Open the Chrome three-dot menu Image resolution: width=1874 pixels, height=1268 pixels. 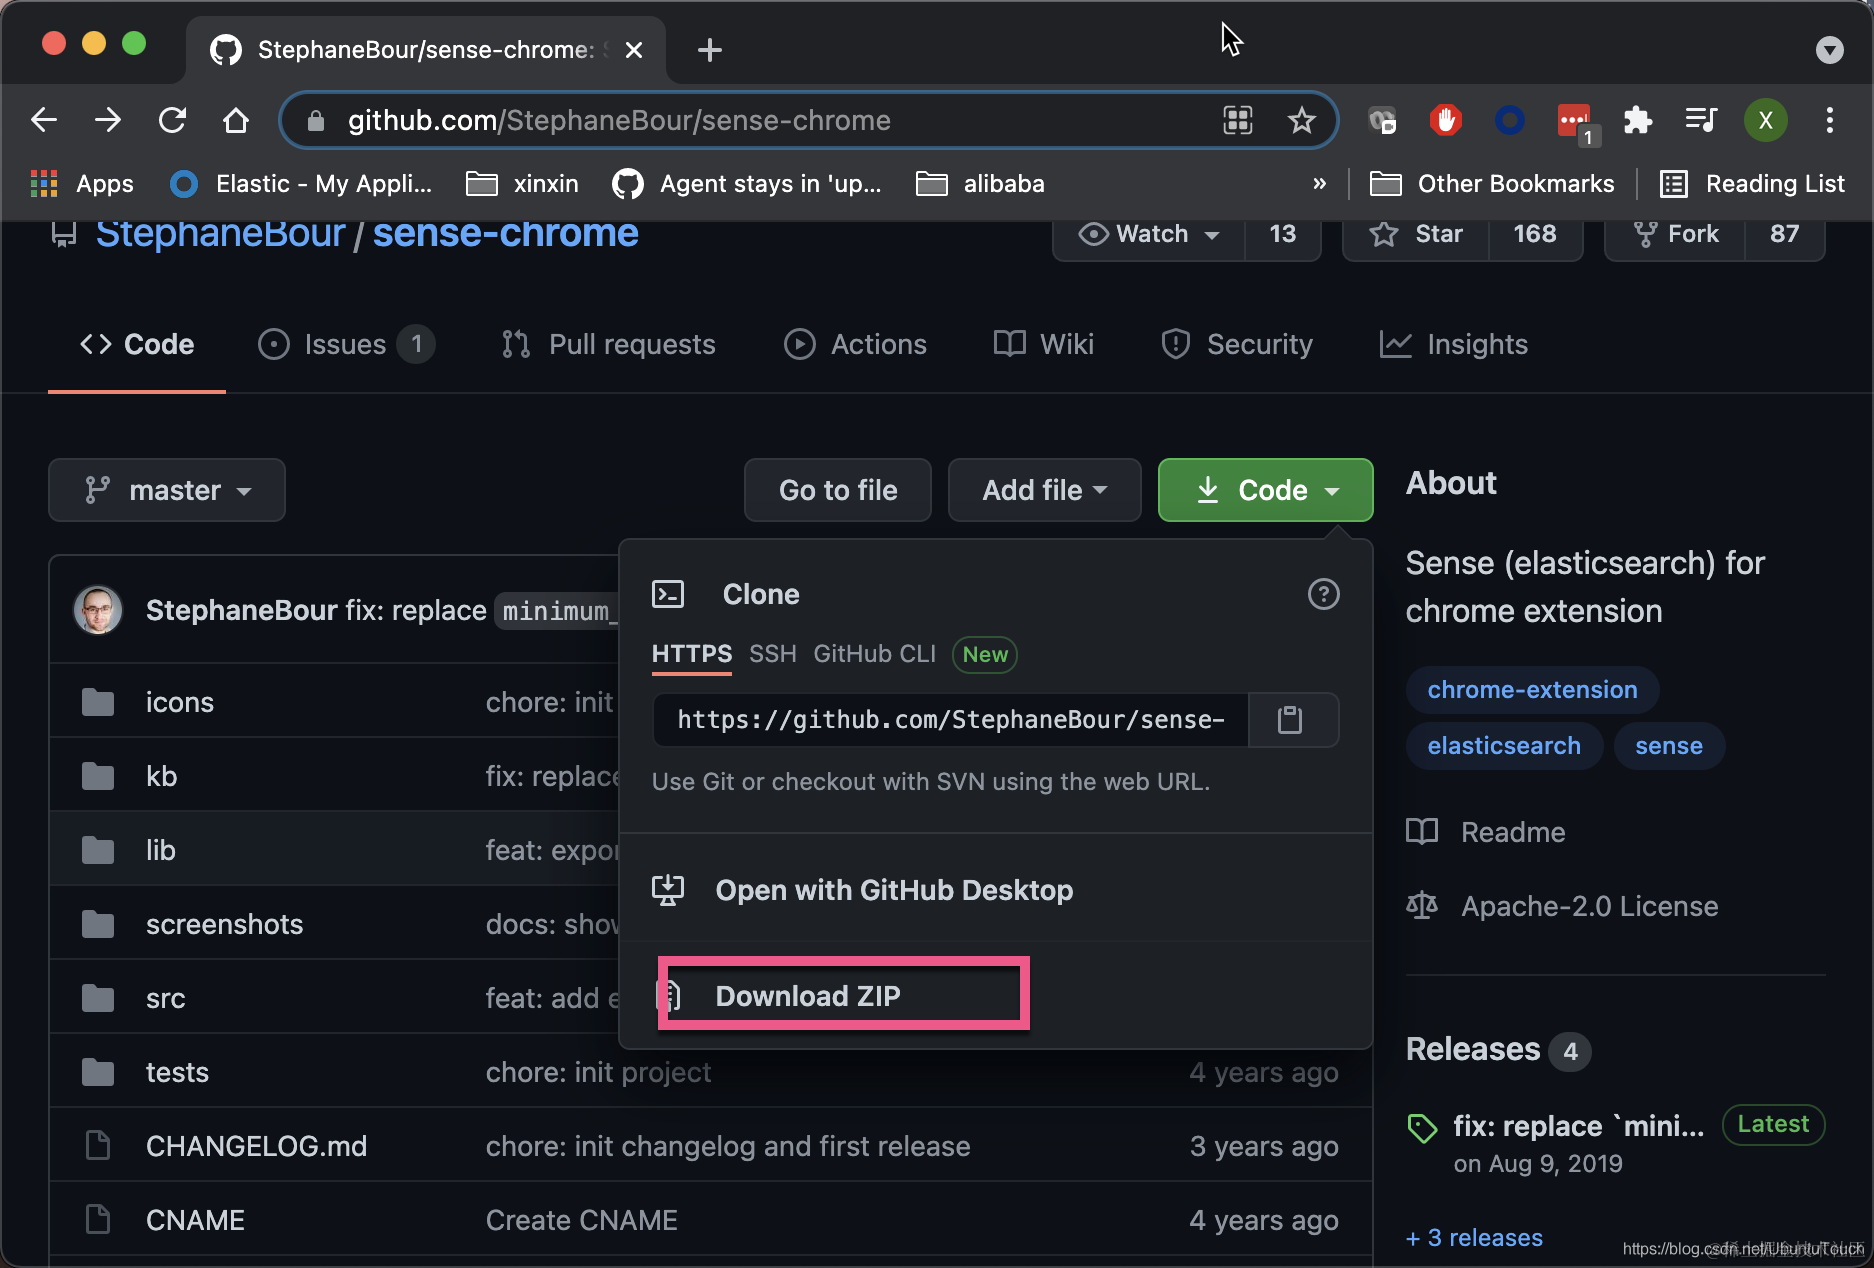(1829, 120)
